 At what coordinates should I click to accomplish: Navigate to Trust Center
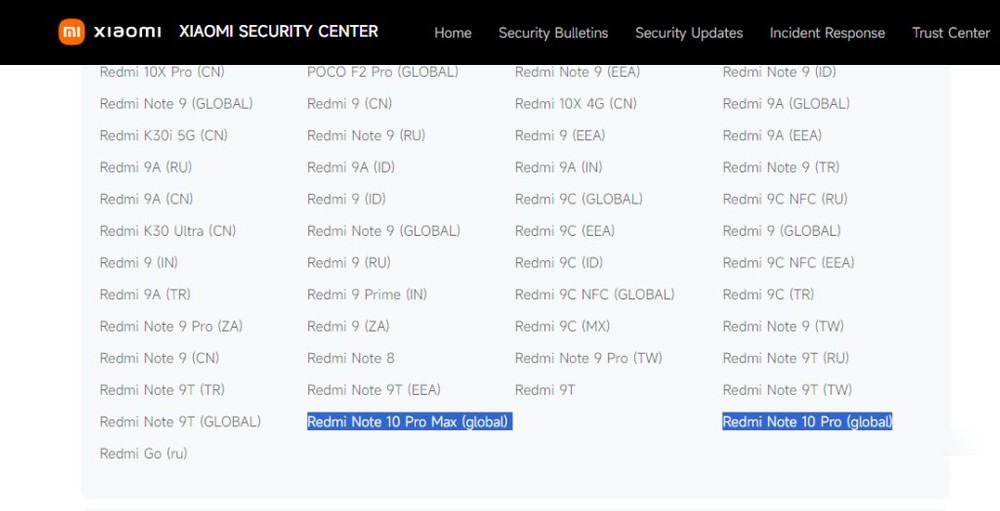[x=950, y=33]
